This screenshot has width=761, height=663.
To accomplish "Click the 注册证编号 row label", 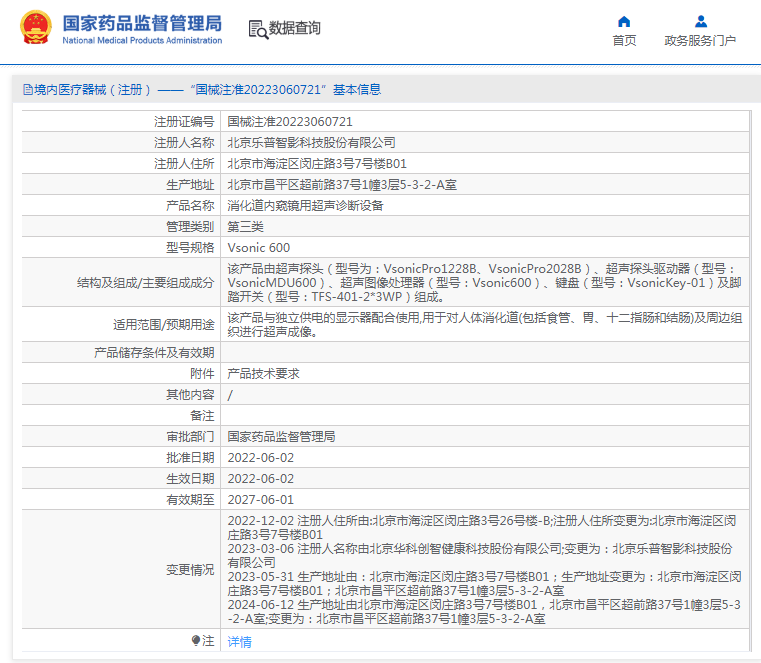I will click(184, 122).
